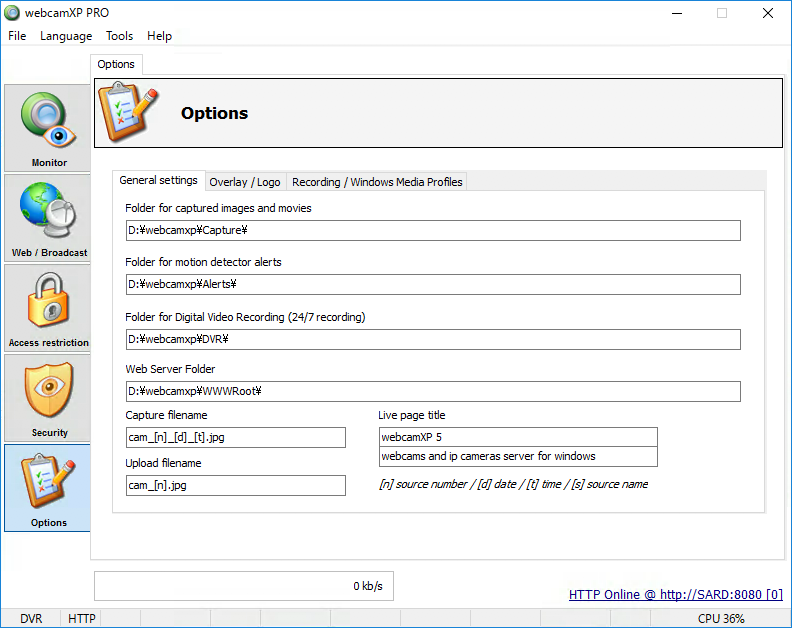This screenshot has height=628, width=792.
Task: Switch to General settings tab
Action: click(x=159, y=180)
